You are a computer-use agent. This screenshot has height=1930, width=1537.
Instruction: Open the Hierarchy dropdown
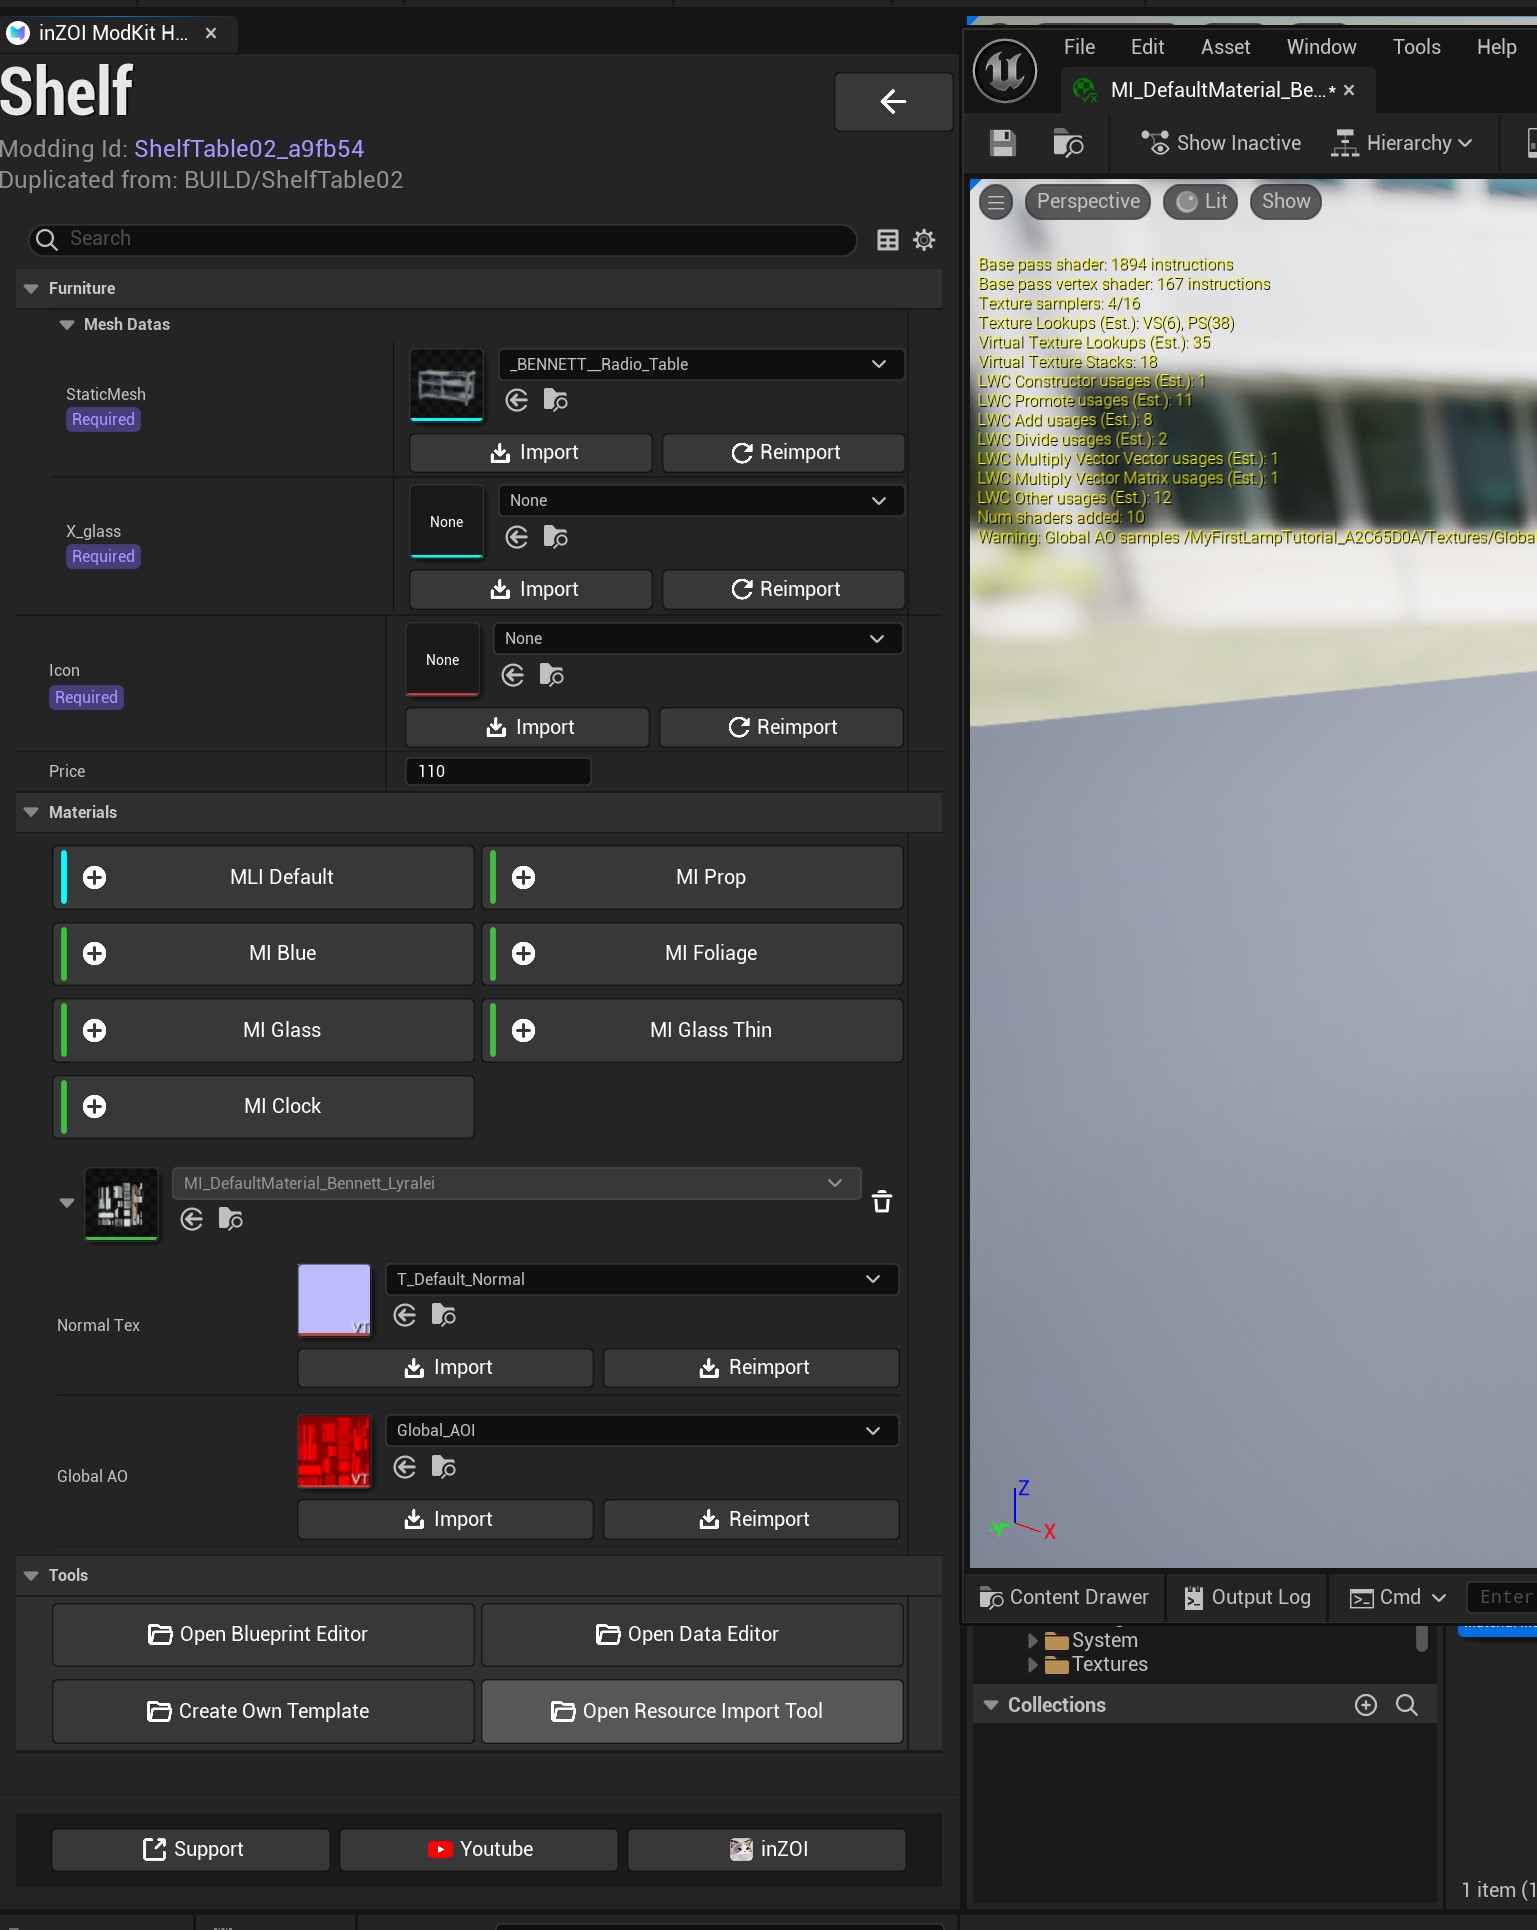pyautogui.click(x=1402, y=143)
